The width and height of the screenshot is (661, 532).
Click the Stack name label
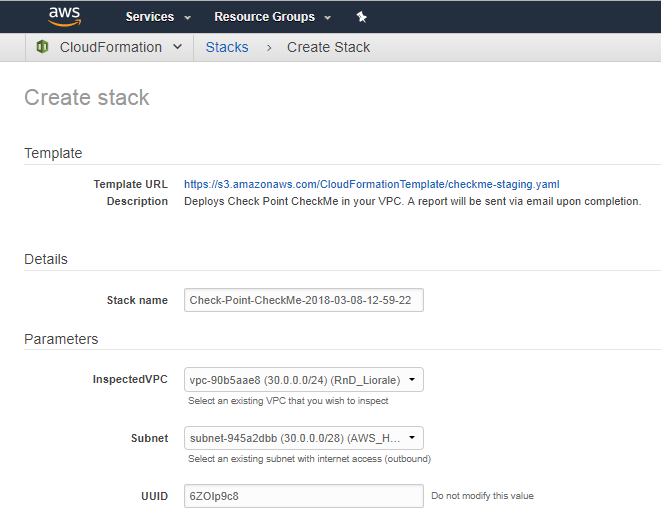(137, 300)
